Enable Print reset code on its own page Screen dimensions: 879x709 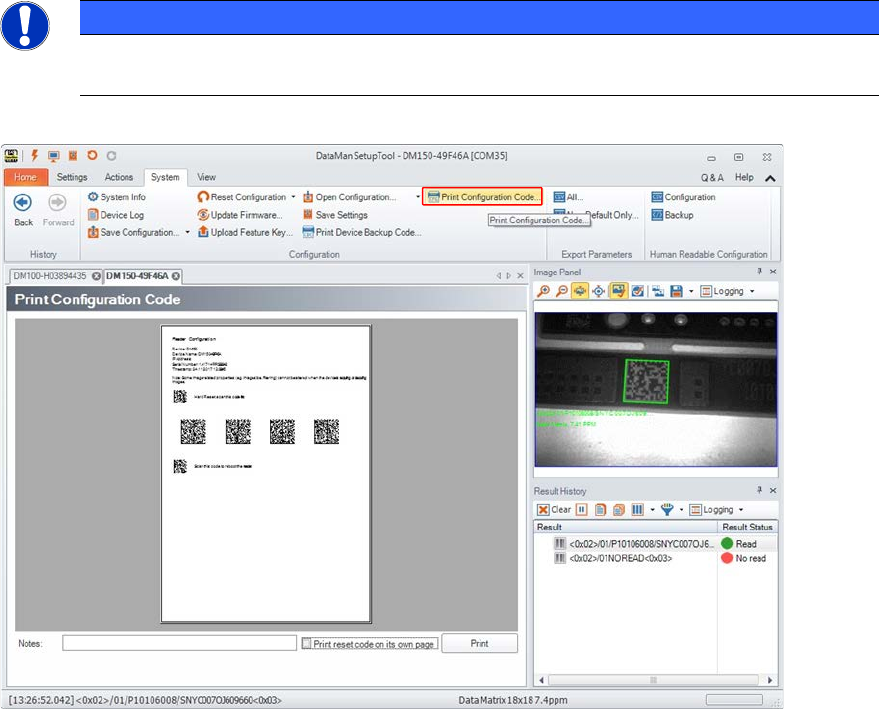pyautogui.click(x=308, y=644)
